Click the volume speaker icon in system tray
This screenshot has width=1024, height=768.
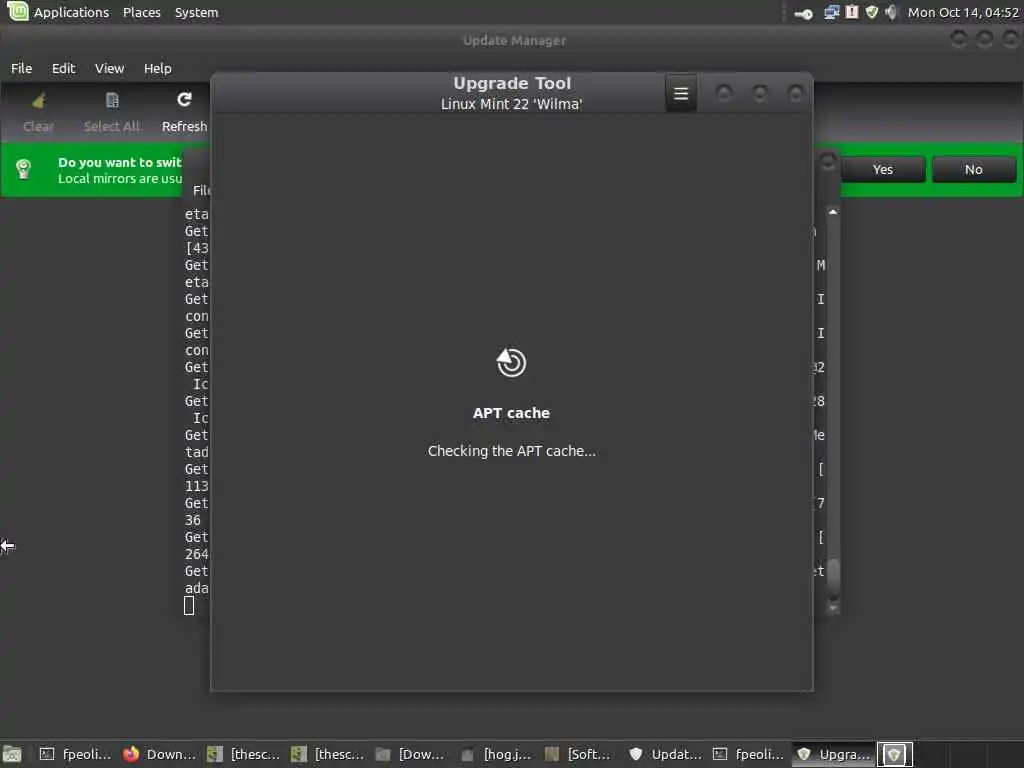tap(891, 12)
